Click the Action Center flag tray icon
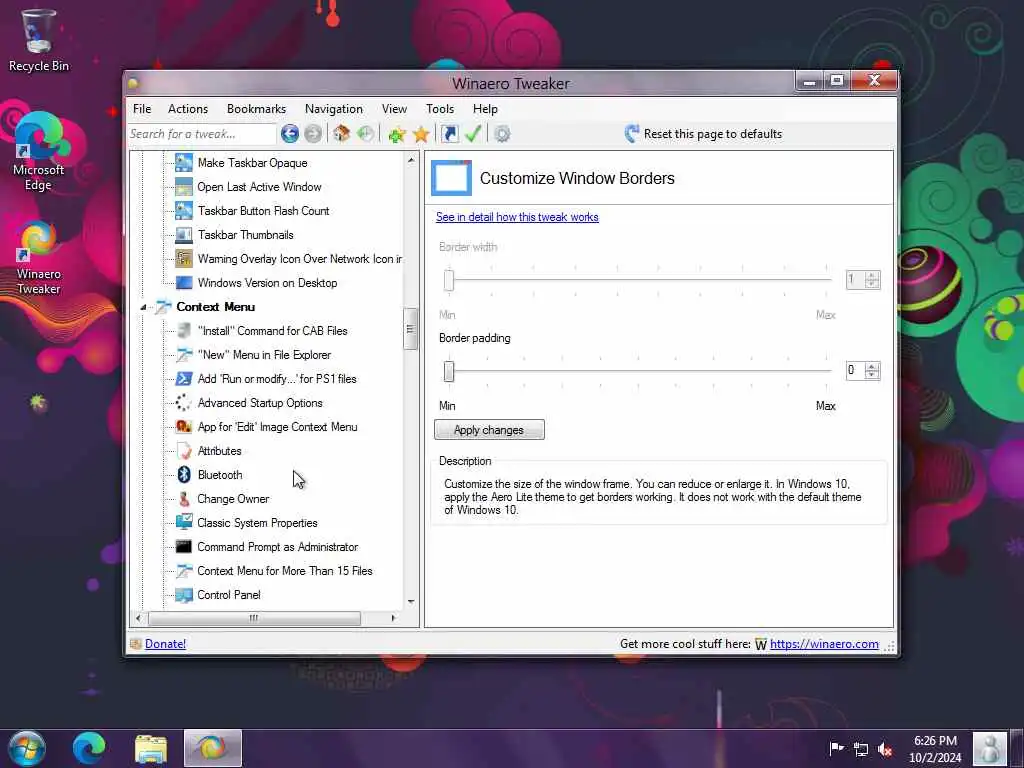1024x768 pixels. click(836, 749)
